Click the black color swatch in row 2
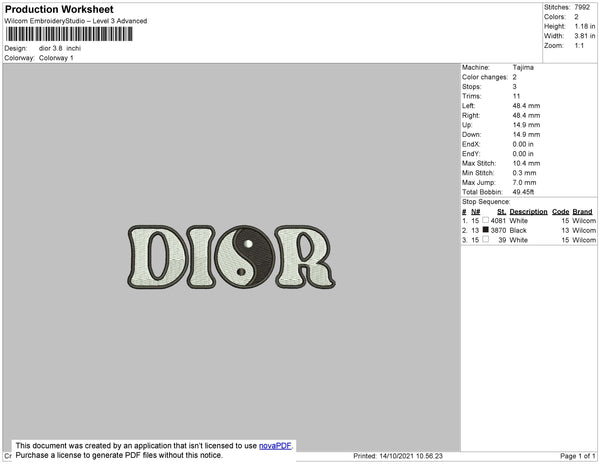 (x=486, y=230)
